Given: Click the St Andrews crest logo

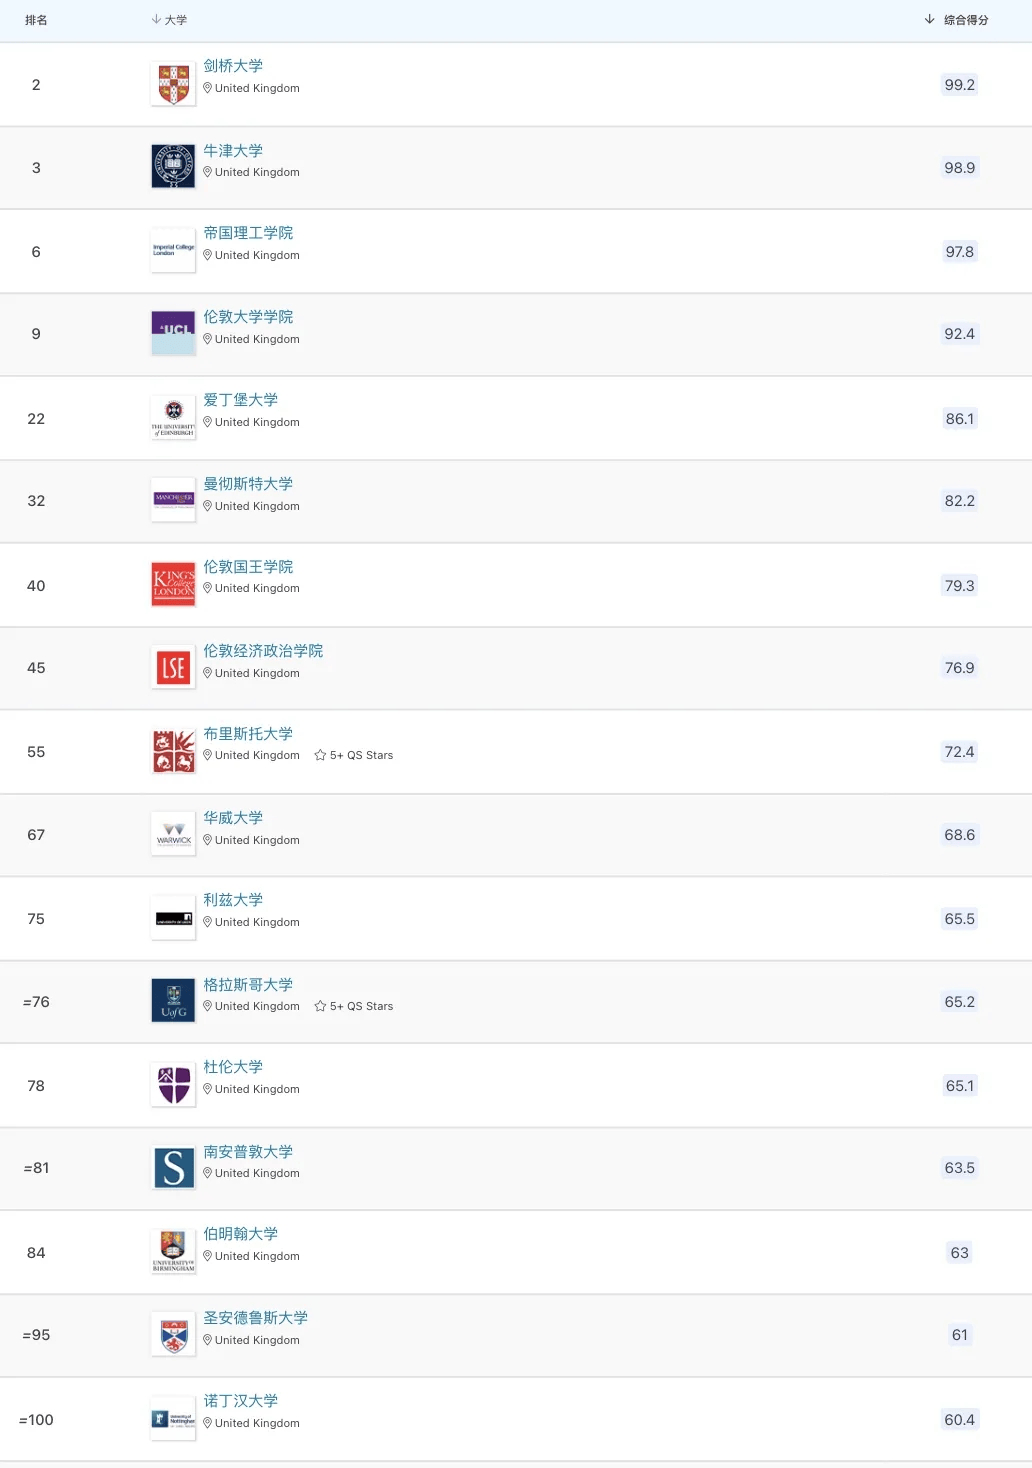Looking at the screenshot, I should pyautogui.click(x=173, y=1335).
